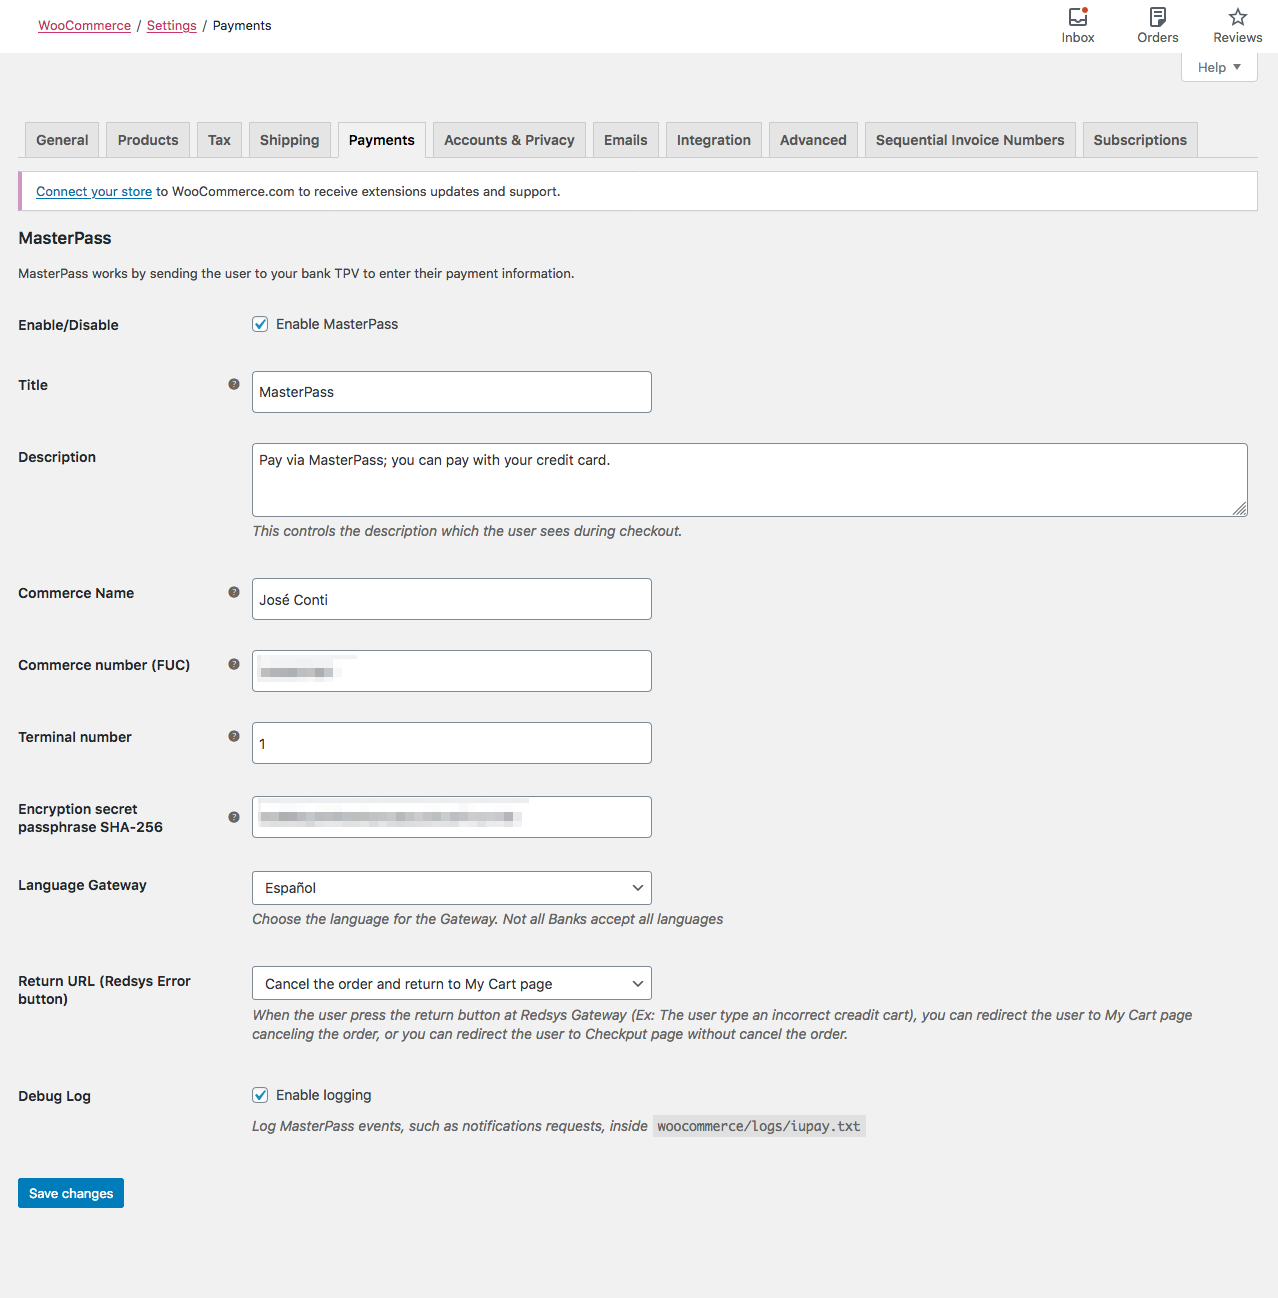Toggle the Enable logging checkbox
1278x1298 pixels.
(x=260, y=1095)
